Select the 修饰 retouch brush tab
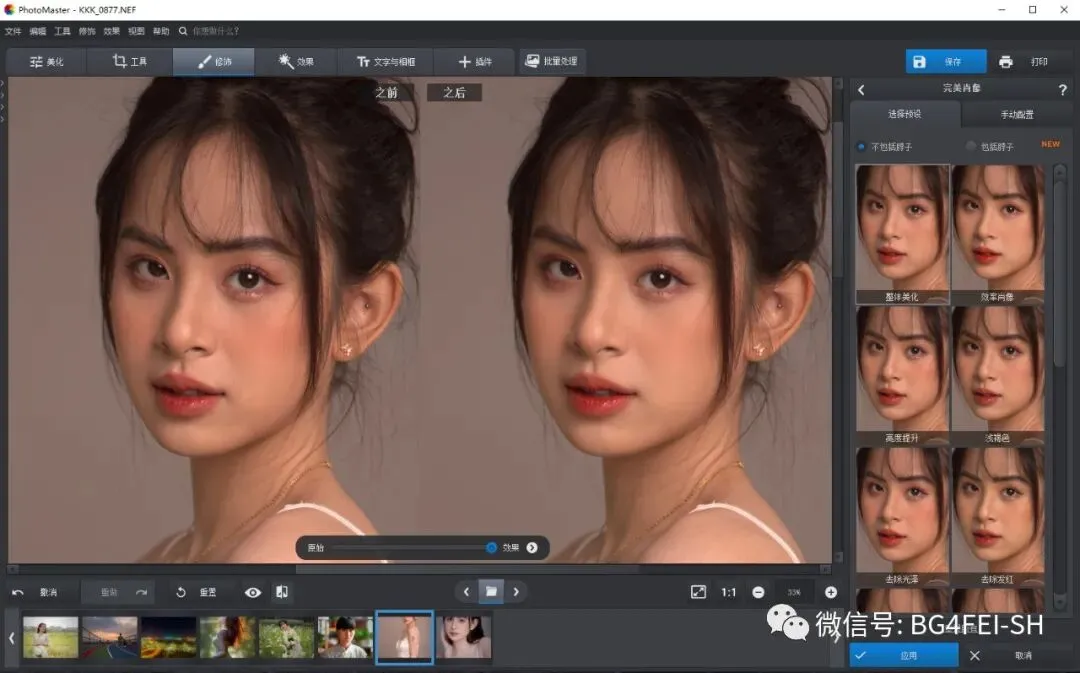This screenshot has width=1080, height=673. click(214, 61)
